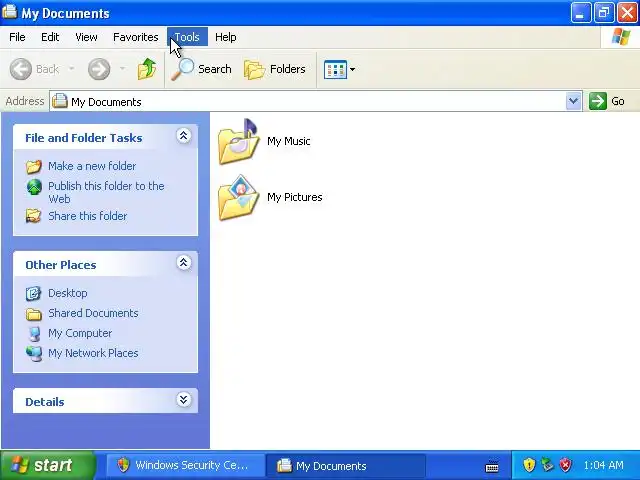
Task: Click the My Pictures folder label
Action: coord(295,197)
